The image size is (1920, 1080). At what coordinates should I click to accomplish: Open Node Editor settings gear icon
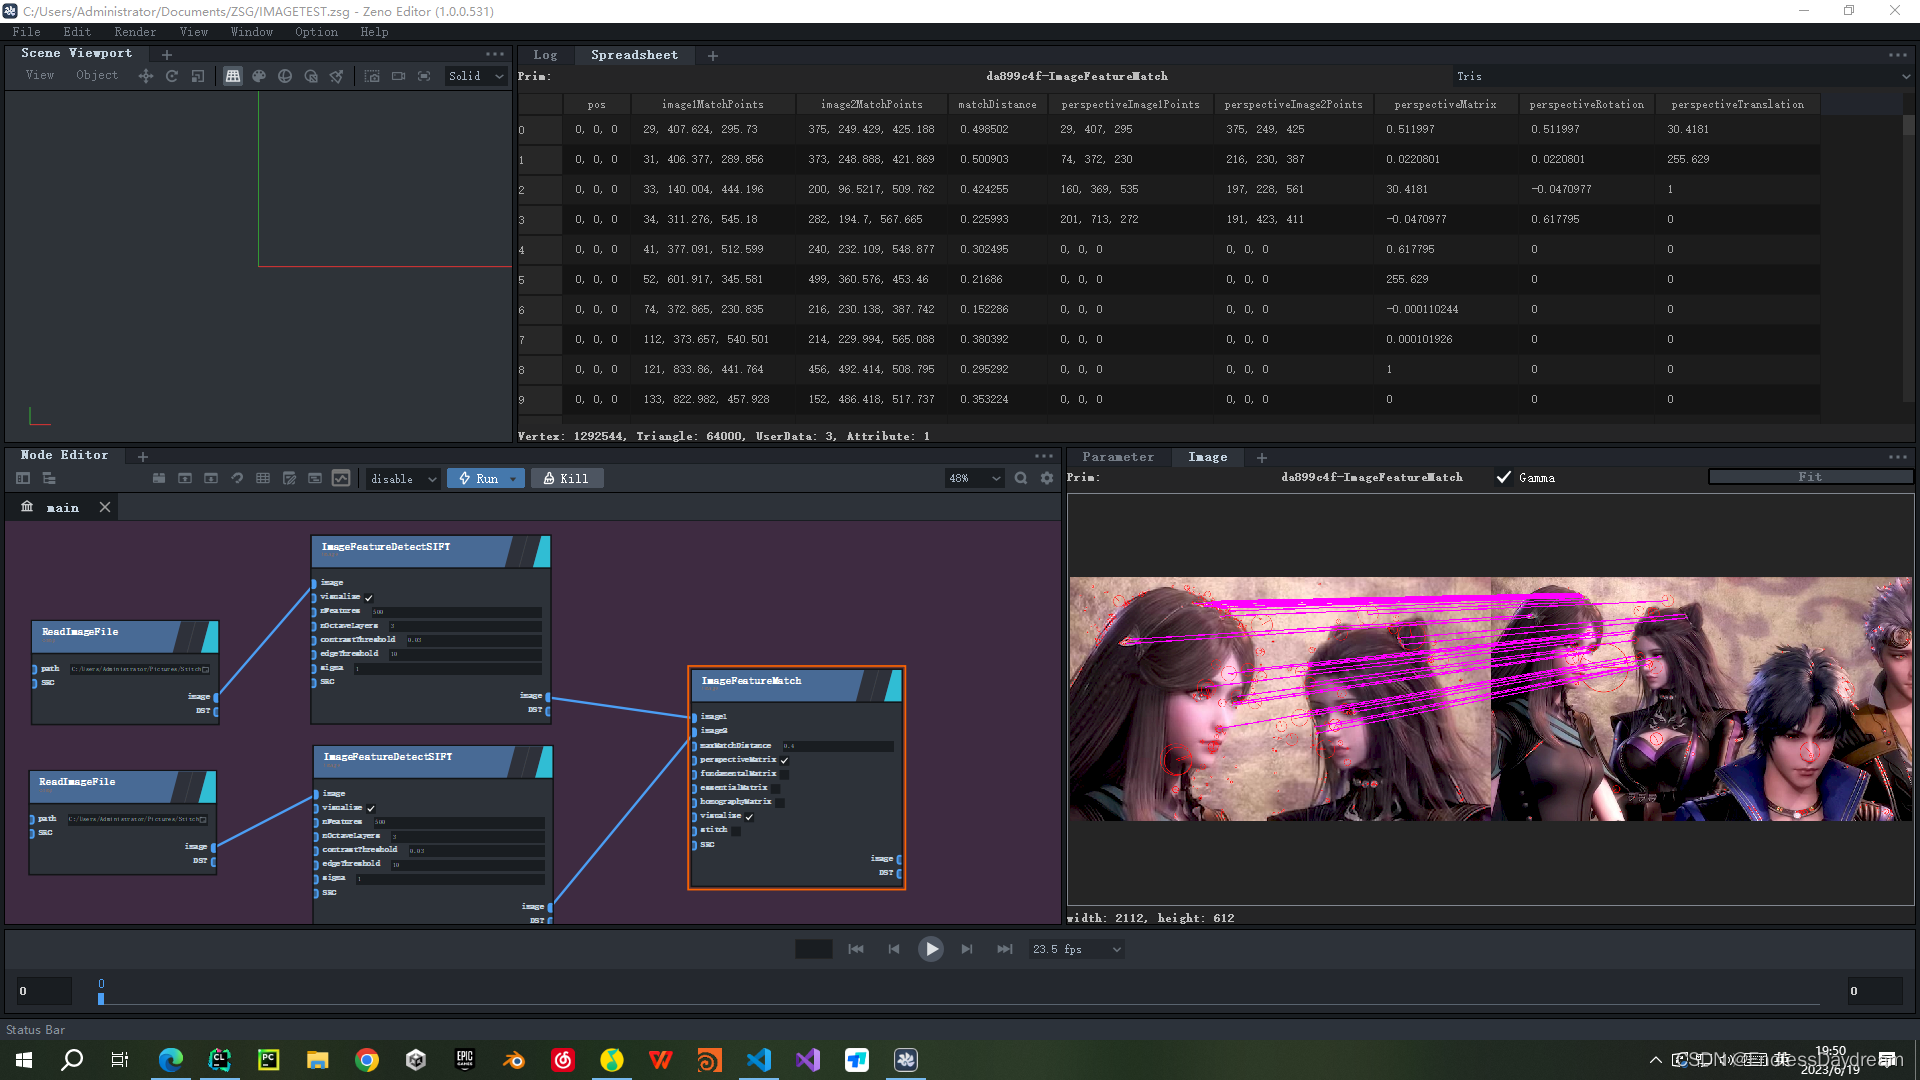click(1047, 479)
